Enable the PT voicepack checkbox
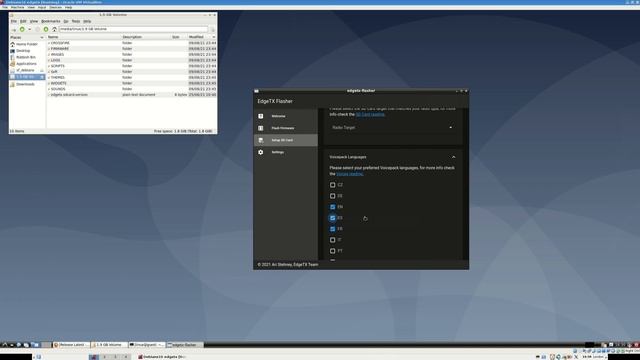The height and width of the screenshot is (360, 640). pos(333,251)
